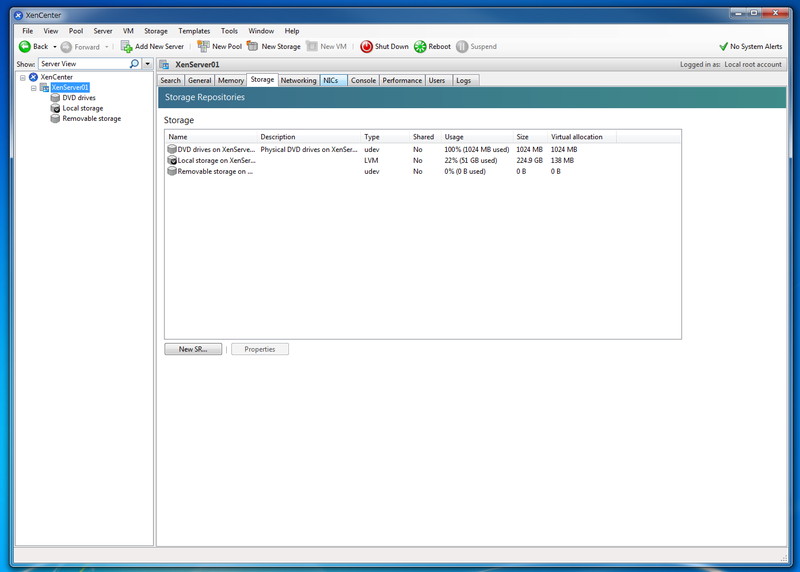Sort by the Size column header
This screenshot has width=800, height=572.
click(530, 137)
